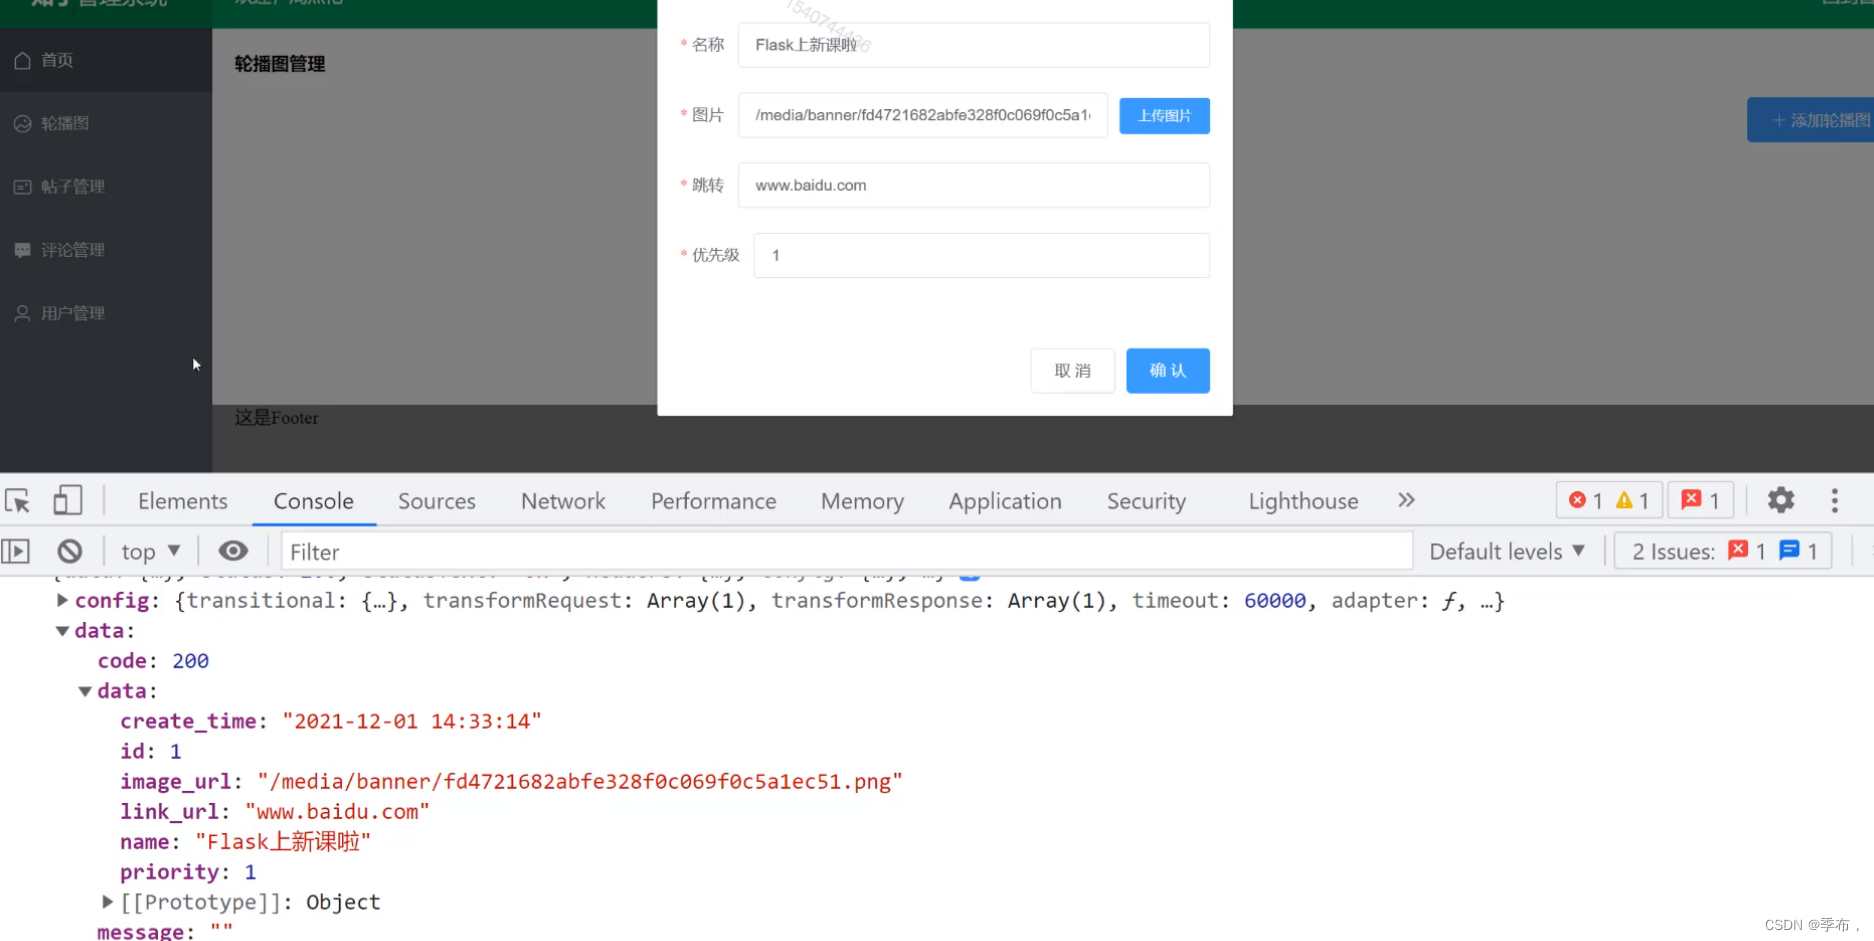Screen dimensions: 1874x941
Task: Open the 2 Issues summary link
Action: pos(1723,551)
